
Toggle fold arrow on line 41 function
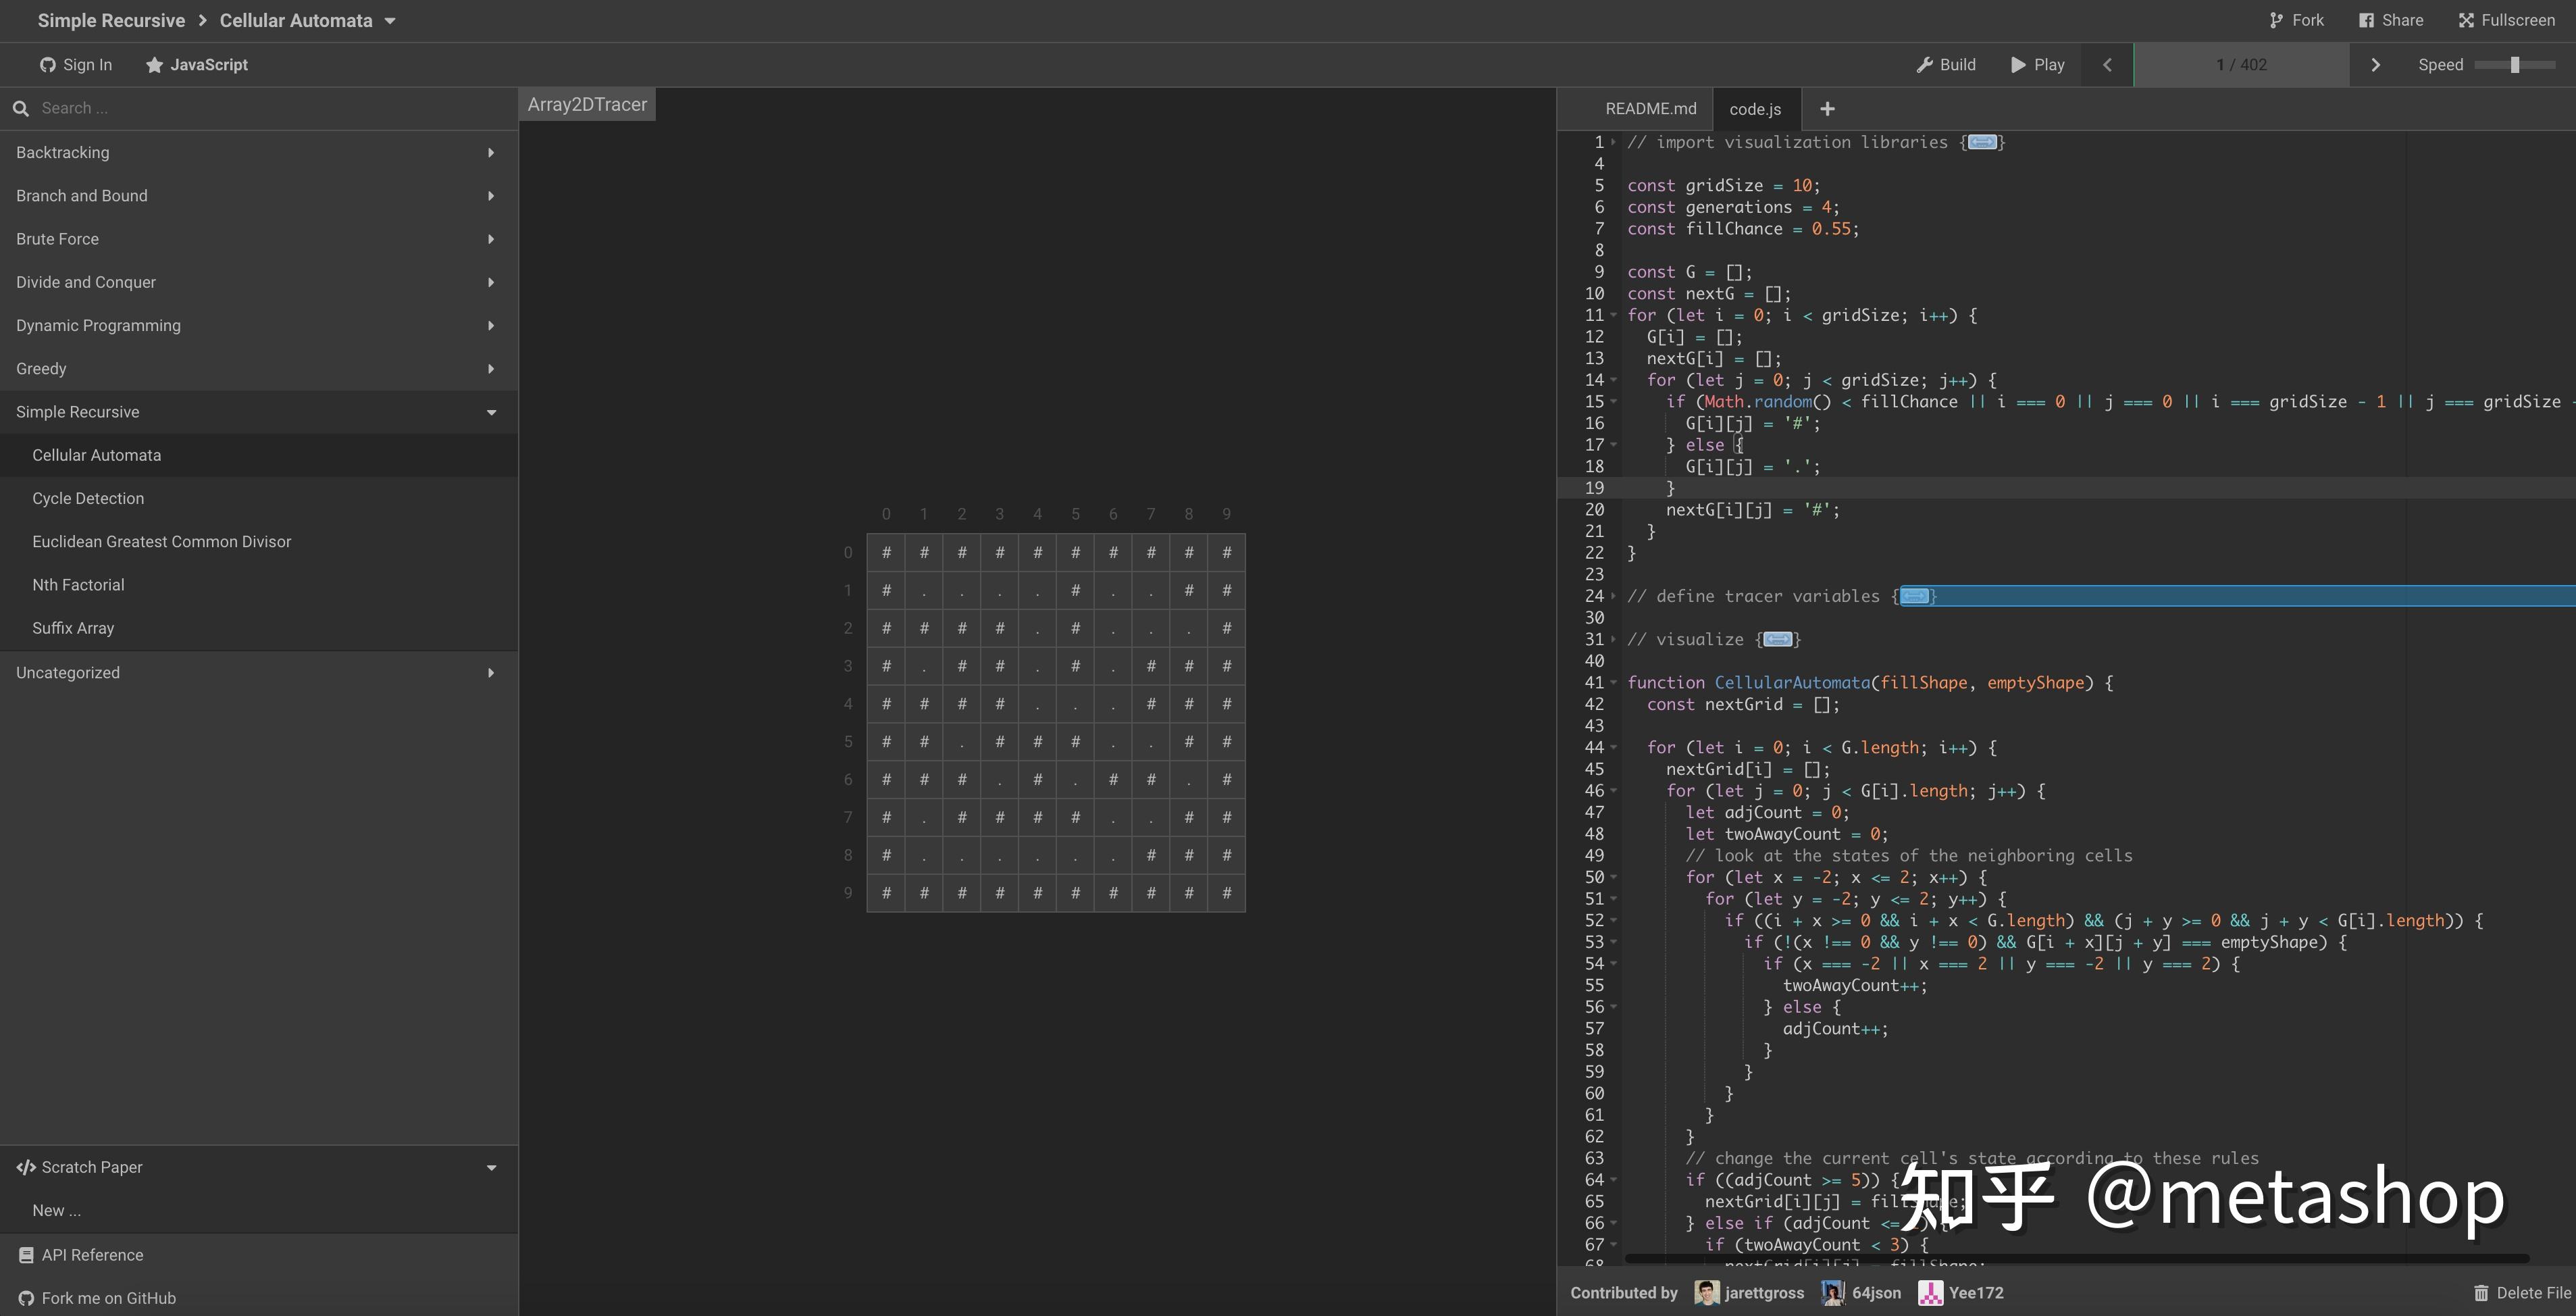1613,683
